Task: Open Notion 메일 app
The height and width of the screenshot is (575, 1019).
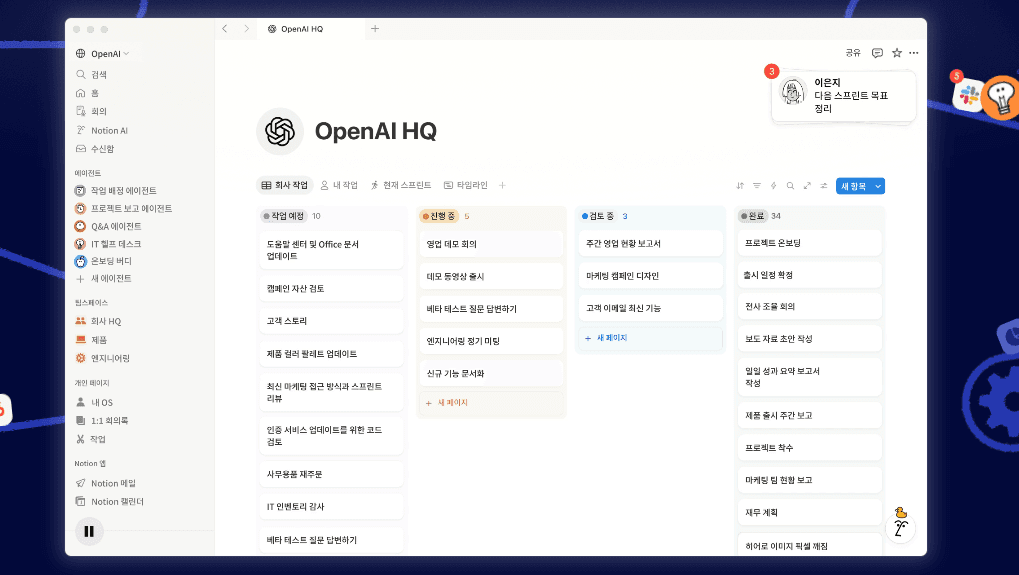Action: click(106, 483)
